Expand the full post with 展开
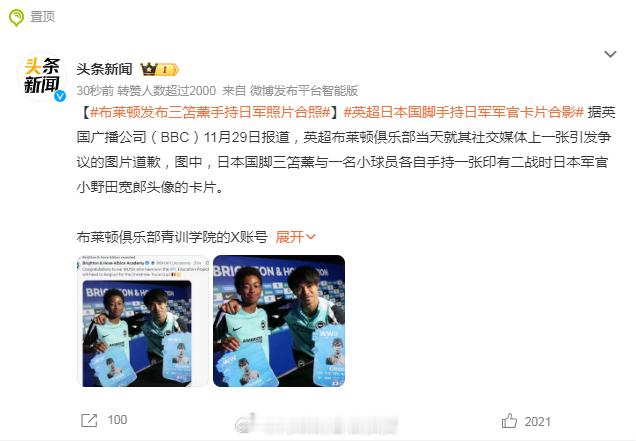 (289, 237)
